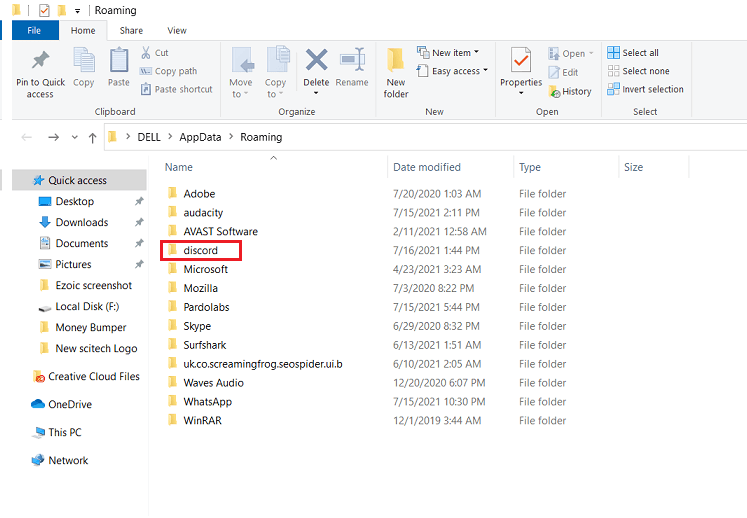The height and width of the screenshot is (518, 747).
Task: Go up one folder level
Action: (92, 137)
